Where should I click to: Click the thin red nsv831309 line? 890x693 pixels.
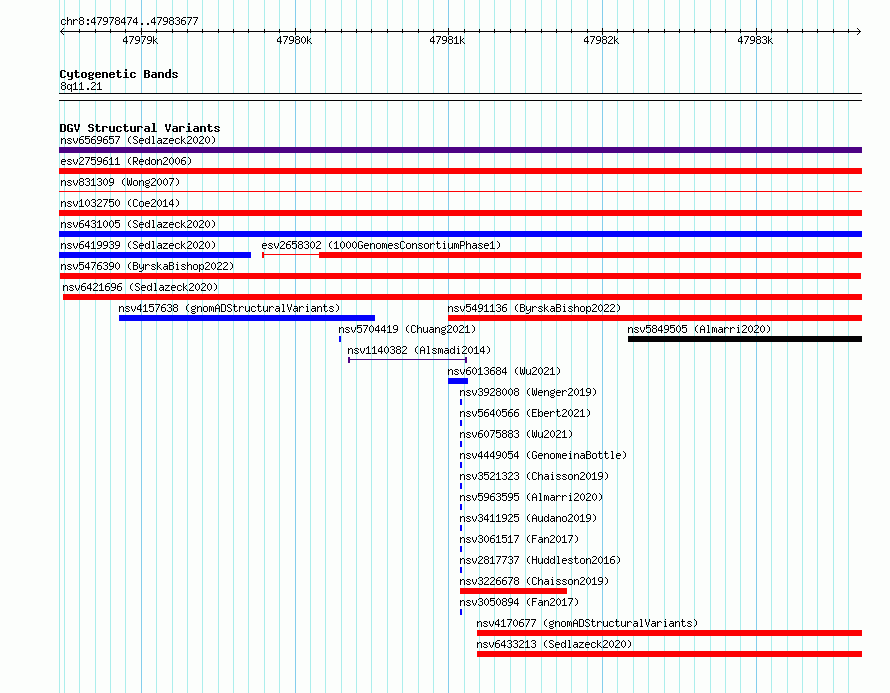pos(460,192)
